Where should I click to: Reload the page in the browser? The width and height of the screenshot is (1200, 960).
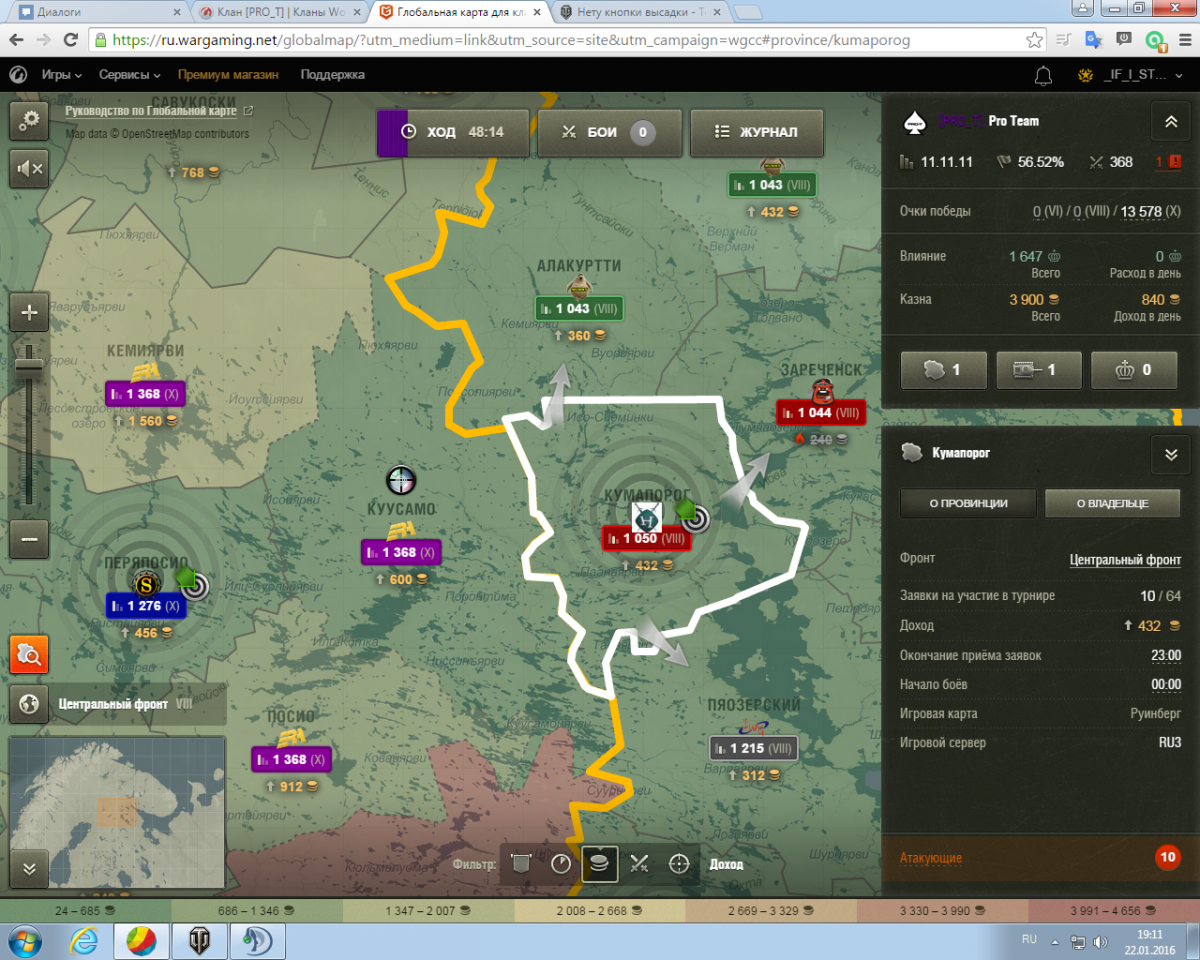point(70,41)
